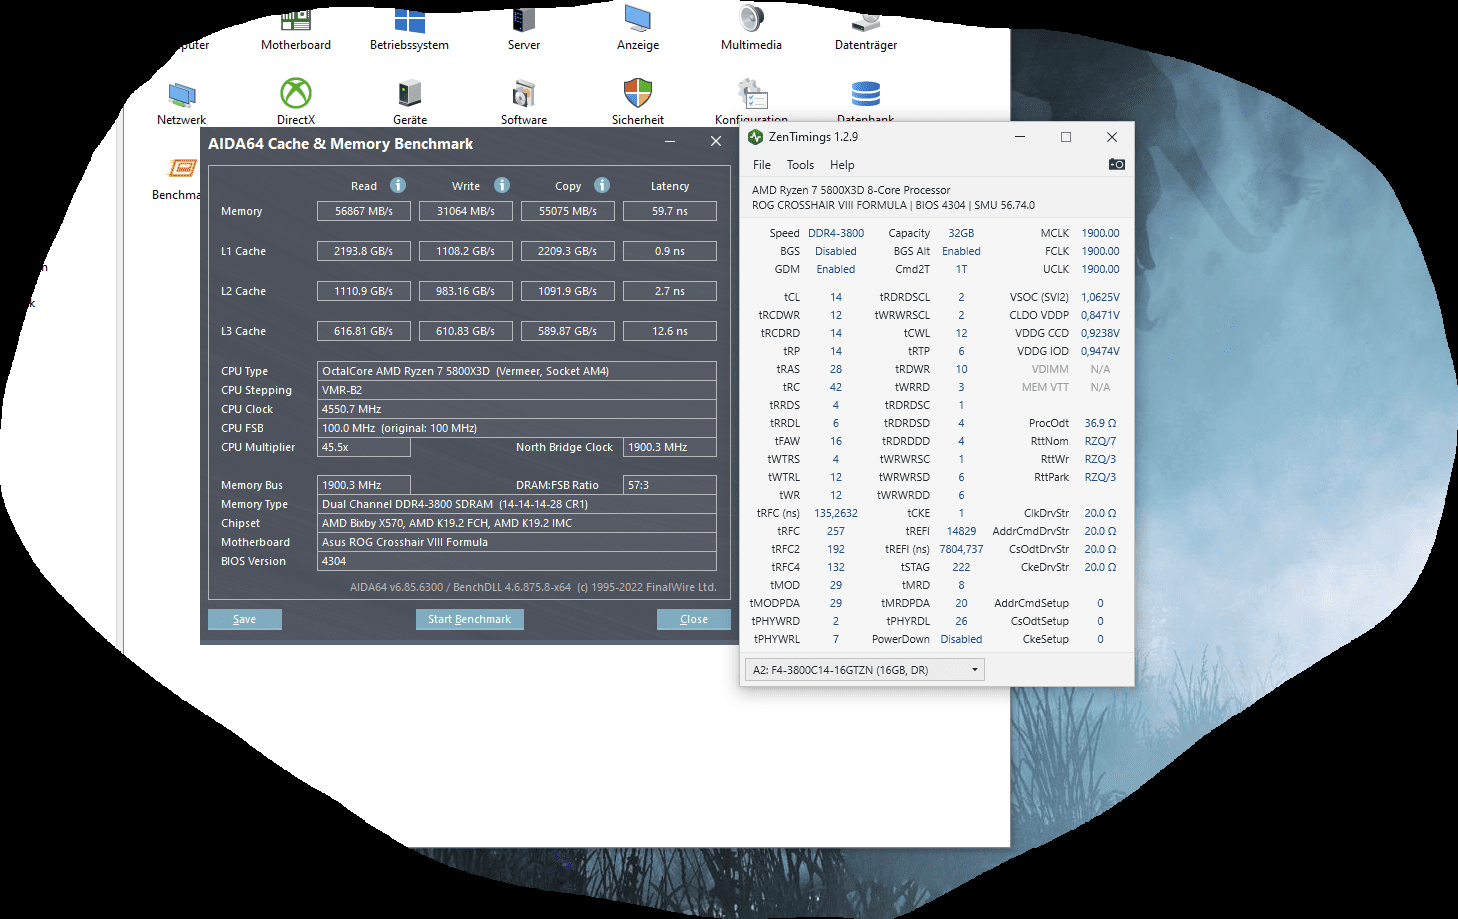Click the BGS Alt value Enabled

(961, 251)
